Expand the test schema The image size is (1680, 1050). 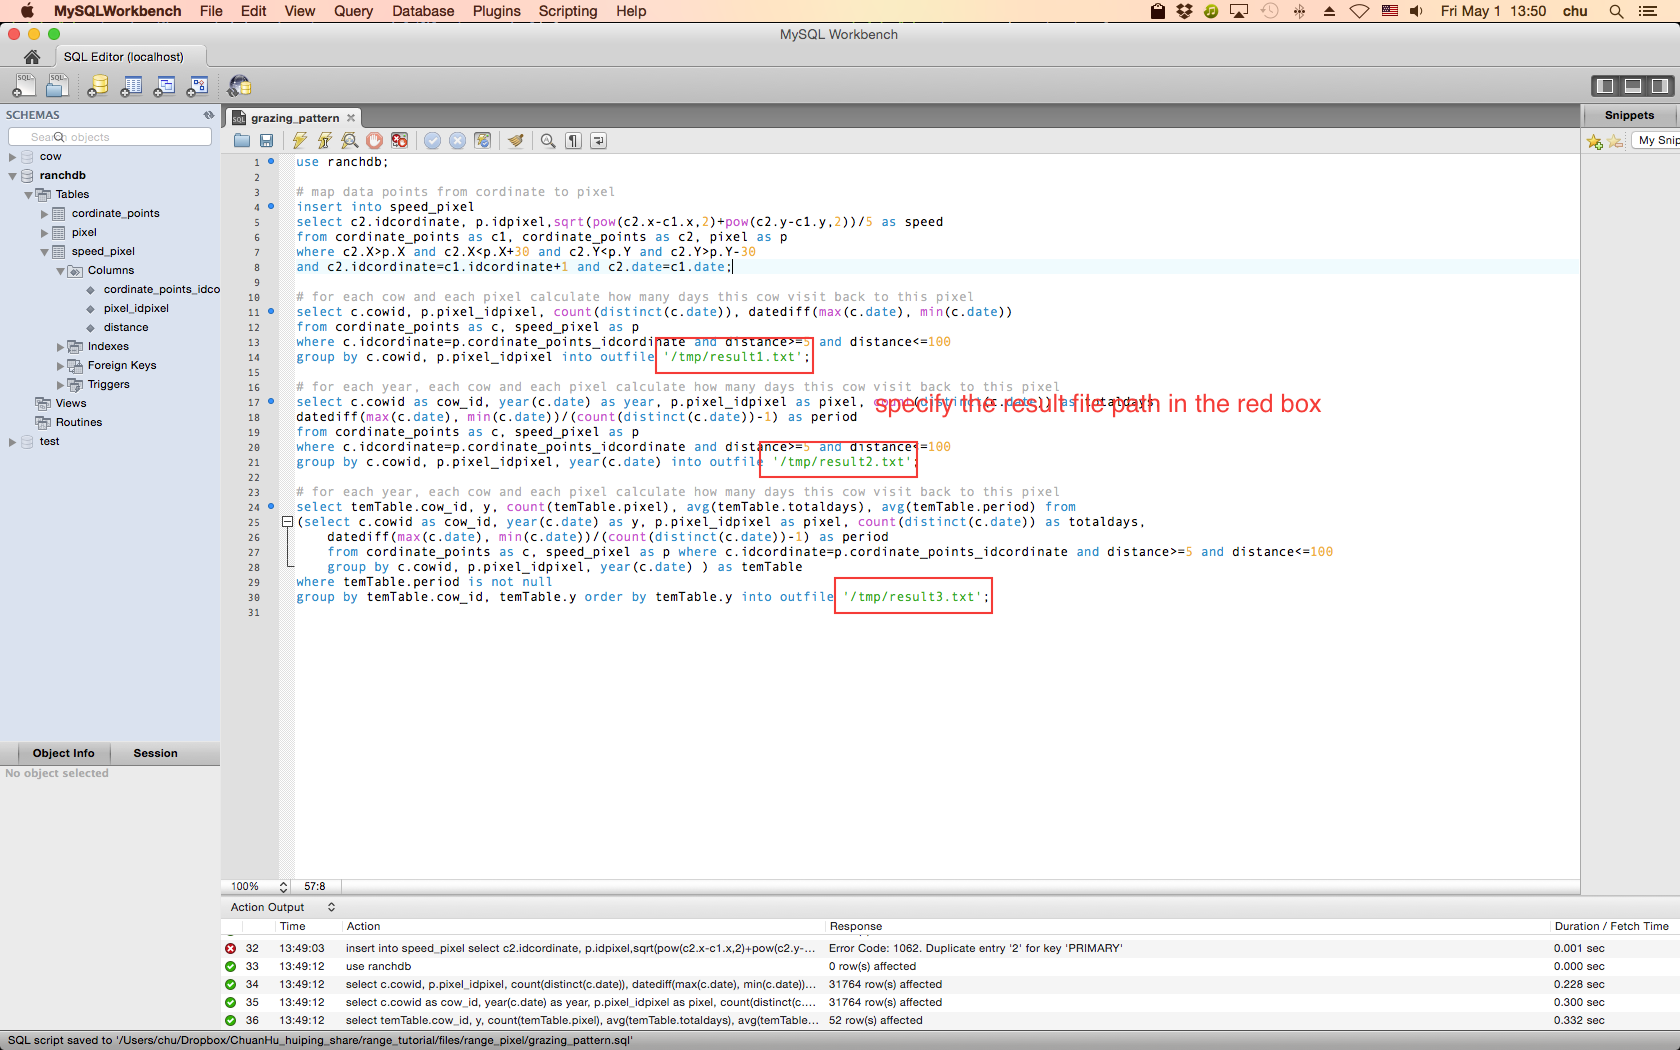[12, 442]
